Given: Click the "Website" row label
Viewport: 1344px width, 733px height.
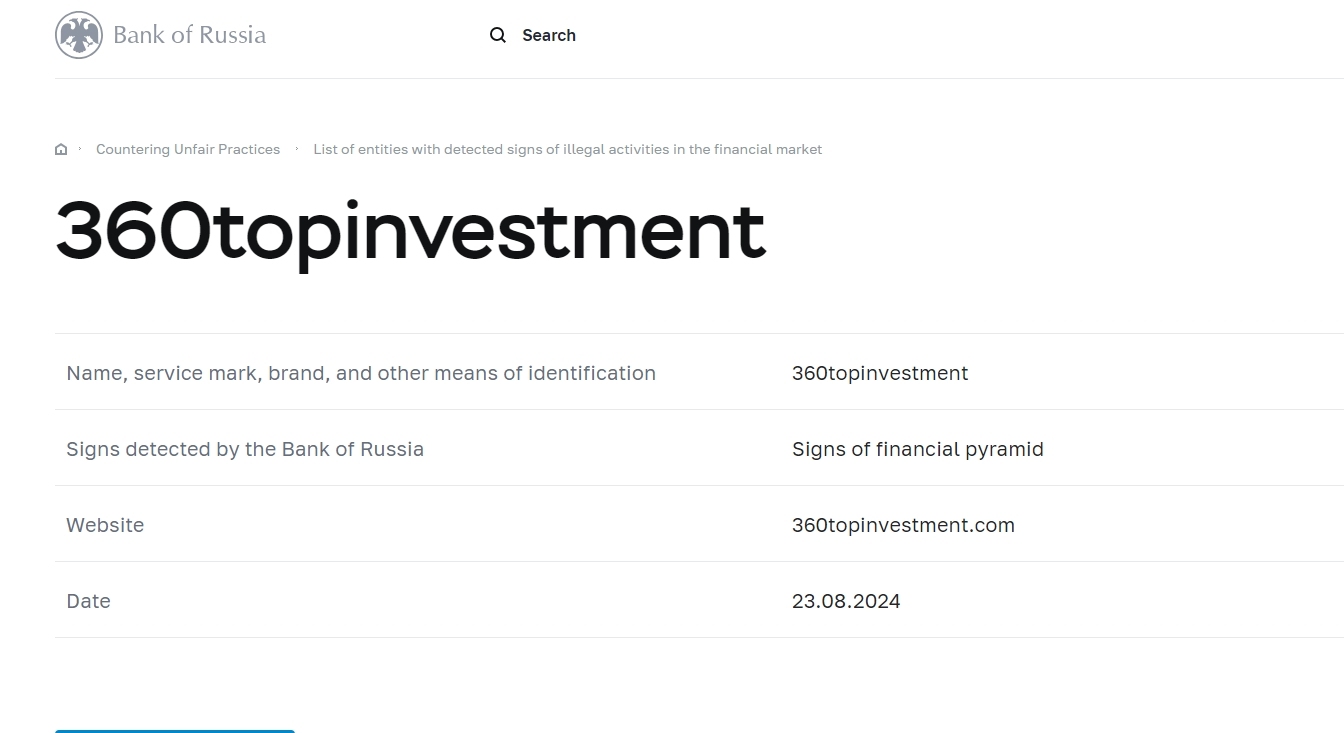Looking at the screenshot, I should [x=105, y=525].
